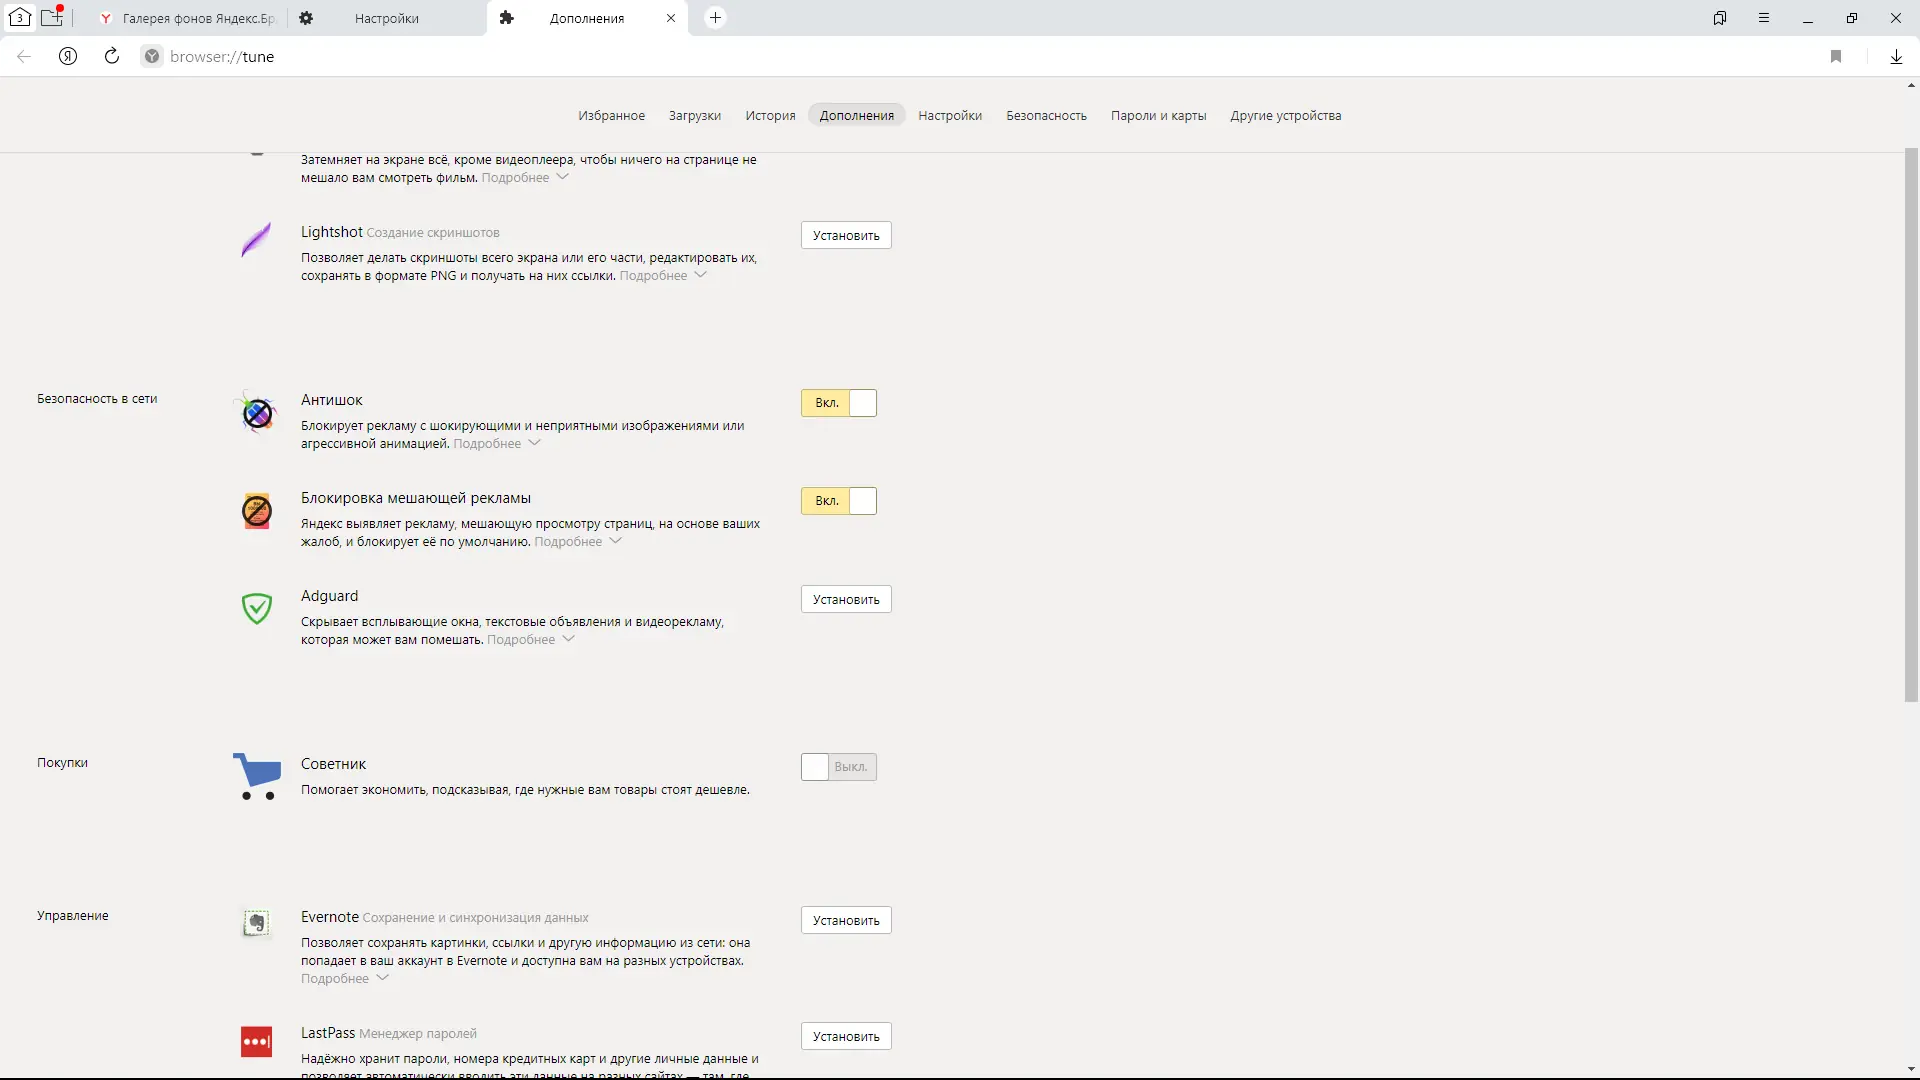The width and height of the screenshot is (1920, 1080).
Task: Disable the Антишок toggle
Action: (x=839, y=403)
